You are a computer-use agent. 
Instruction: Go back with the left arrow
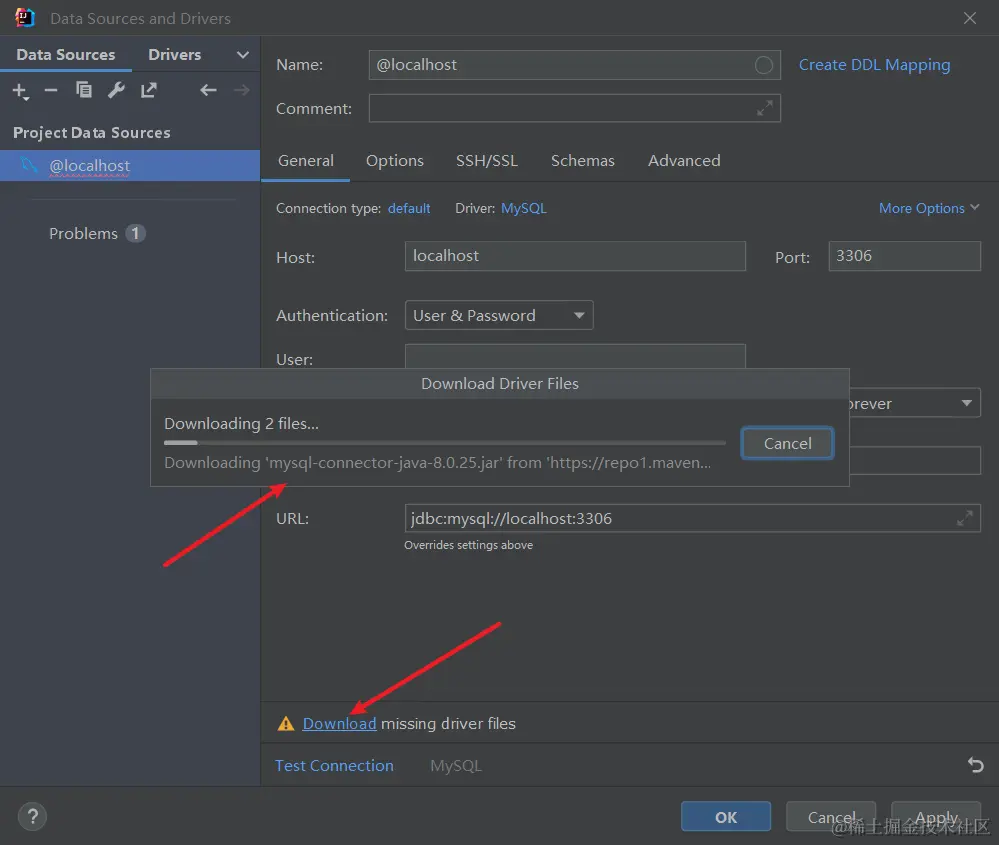(208, 90)
